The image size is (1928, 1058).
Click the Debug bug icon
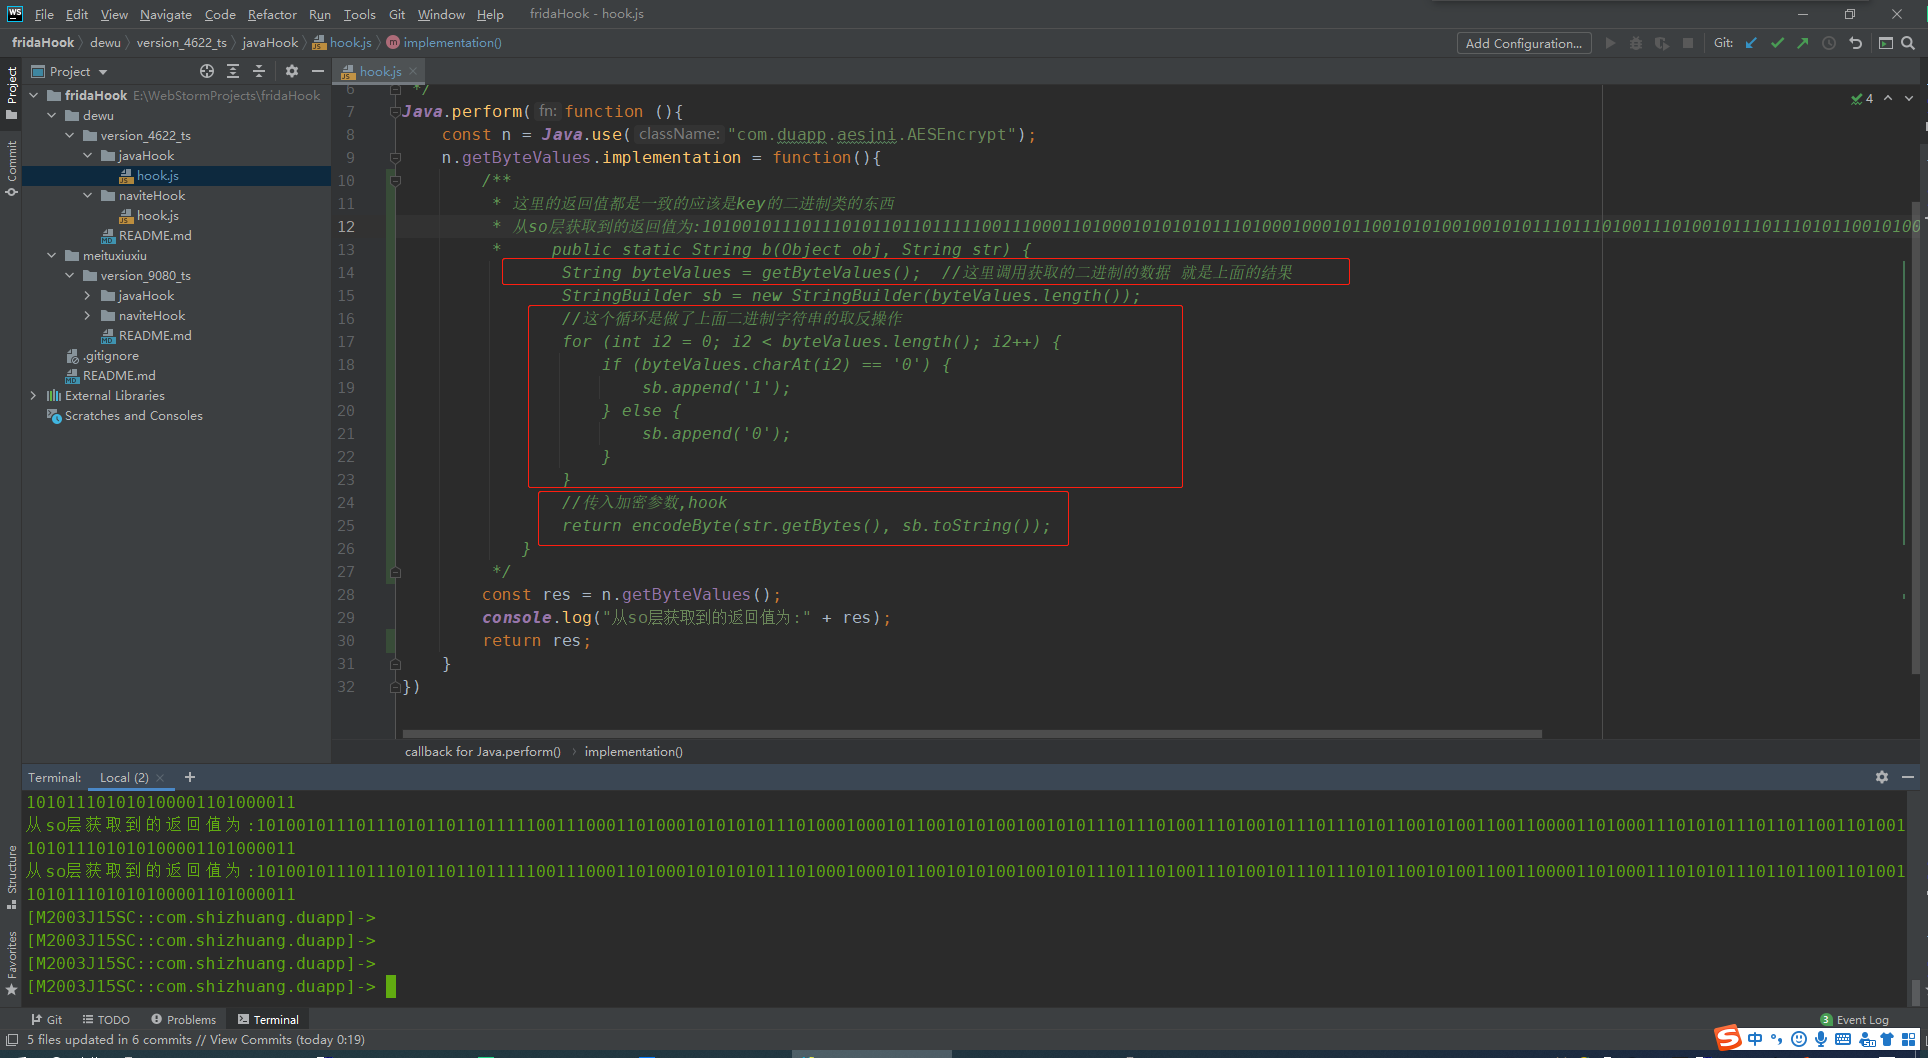1636,43
